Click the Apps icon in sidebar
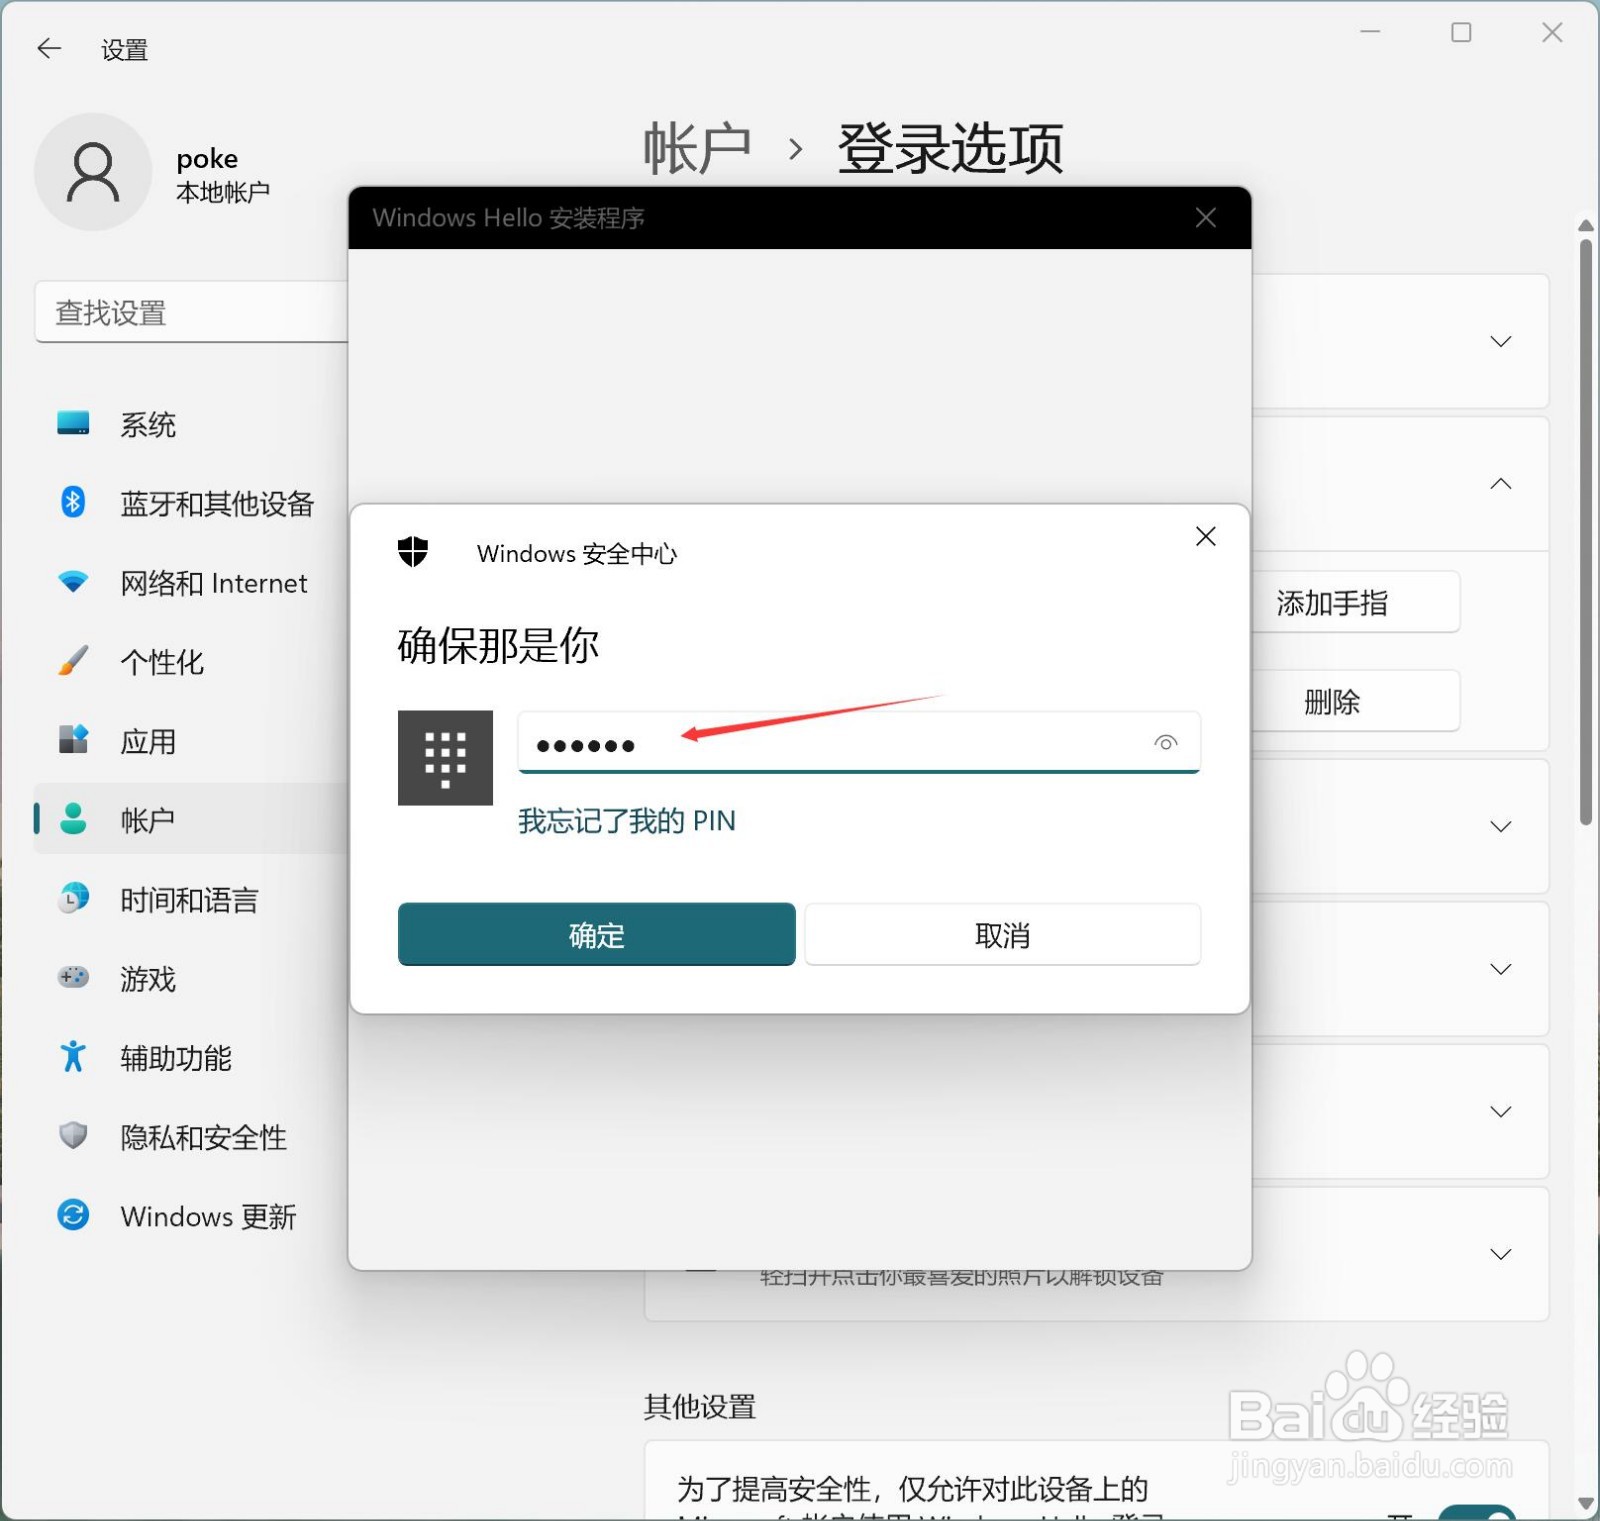The image size is (1600, 1521). point(73,740)
